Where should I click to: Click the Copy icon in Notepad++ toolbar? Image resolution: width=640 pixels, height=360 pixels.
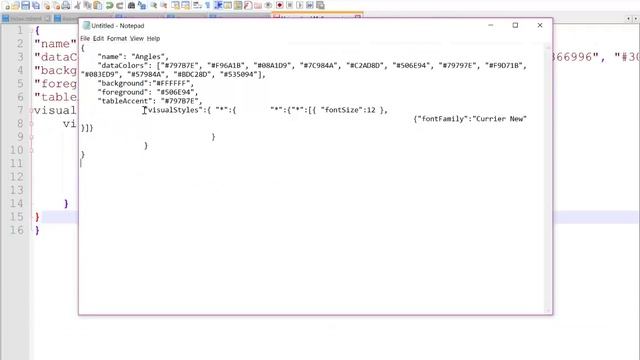click(87, 5)
